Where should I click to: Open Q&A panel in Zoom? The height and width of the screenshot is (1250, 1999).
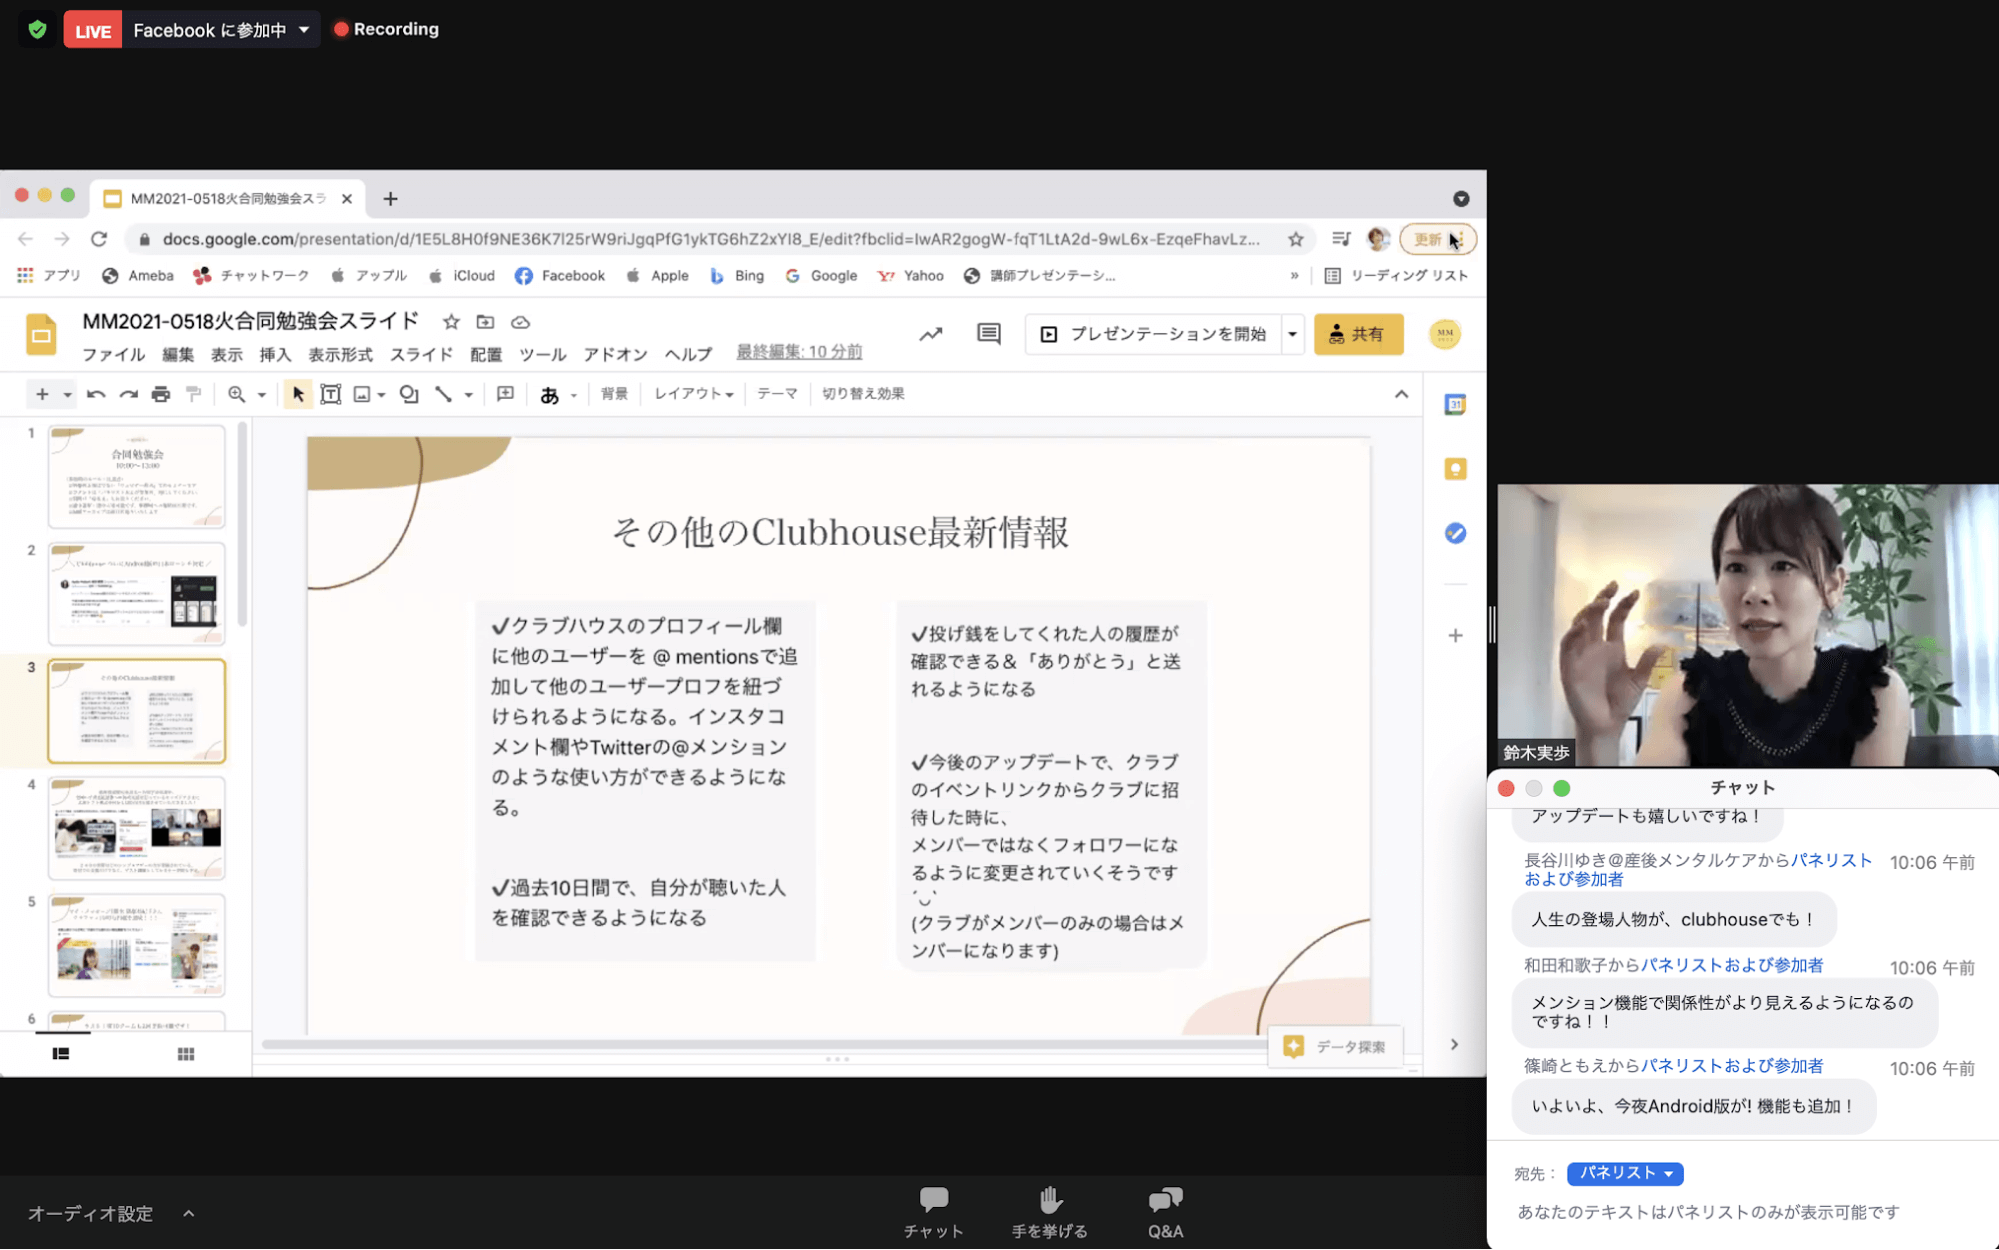pyautogui.click(x=1165, y=1212)
